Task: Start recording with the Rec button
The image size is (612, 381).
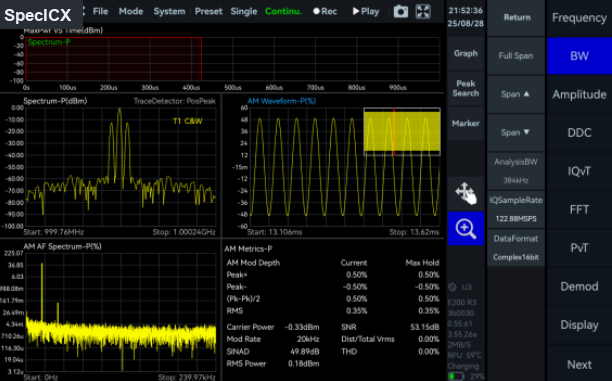Action: click(x=325, y=11)
